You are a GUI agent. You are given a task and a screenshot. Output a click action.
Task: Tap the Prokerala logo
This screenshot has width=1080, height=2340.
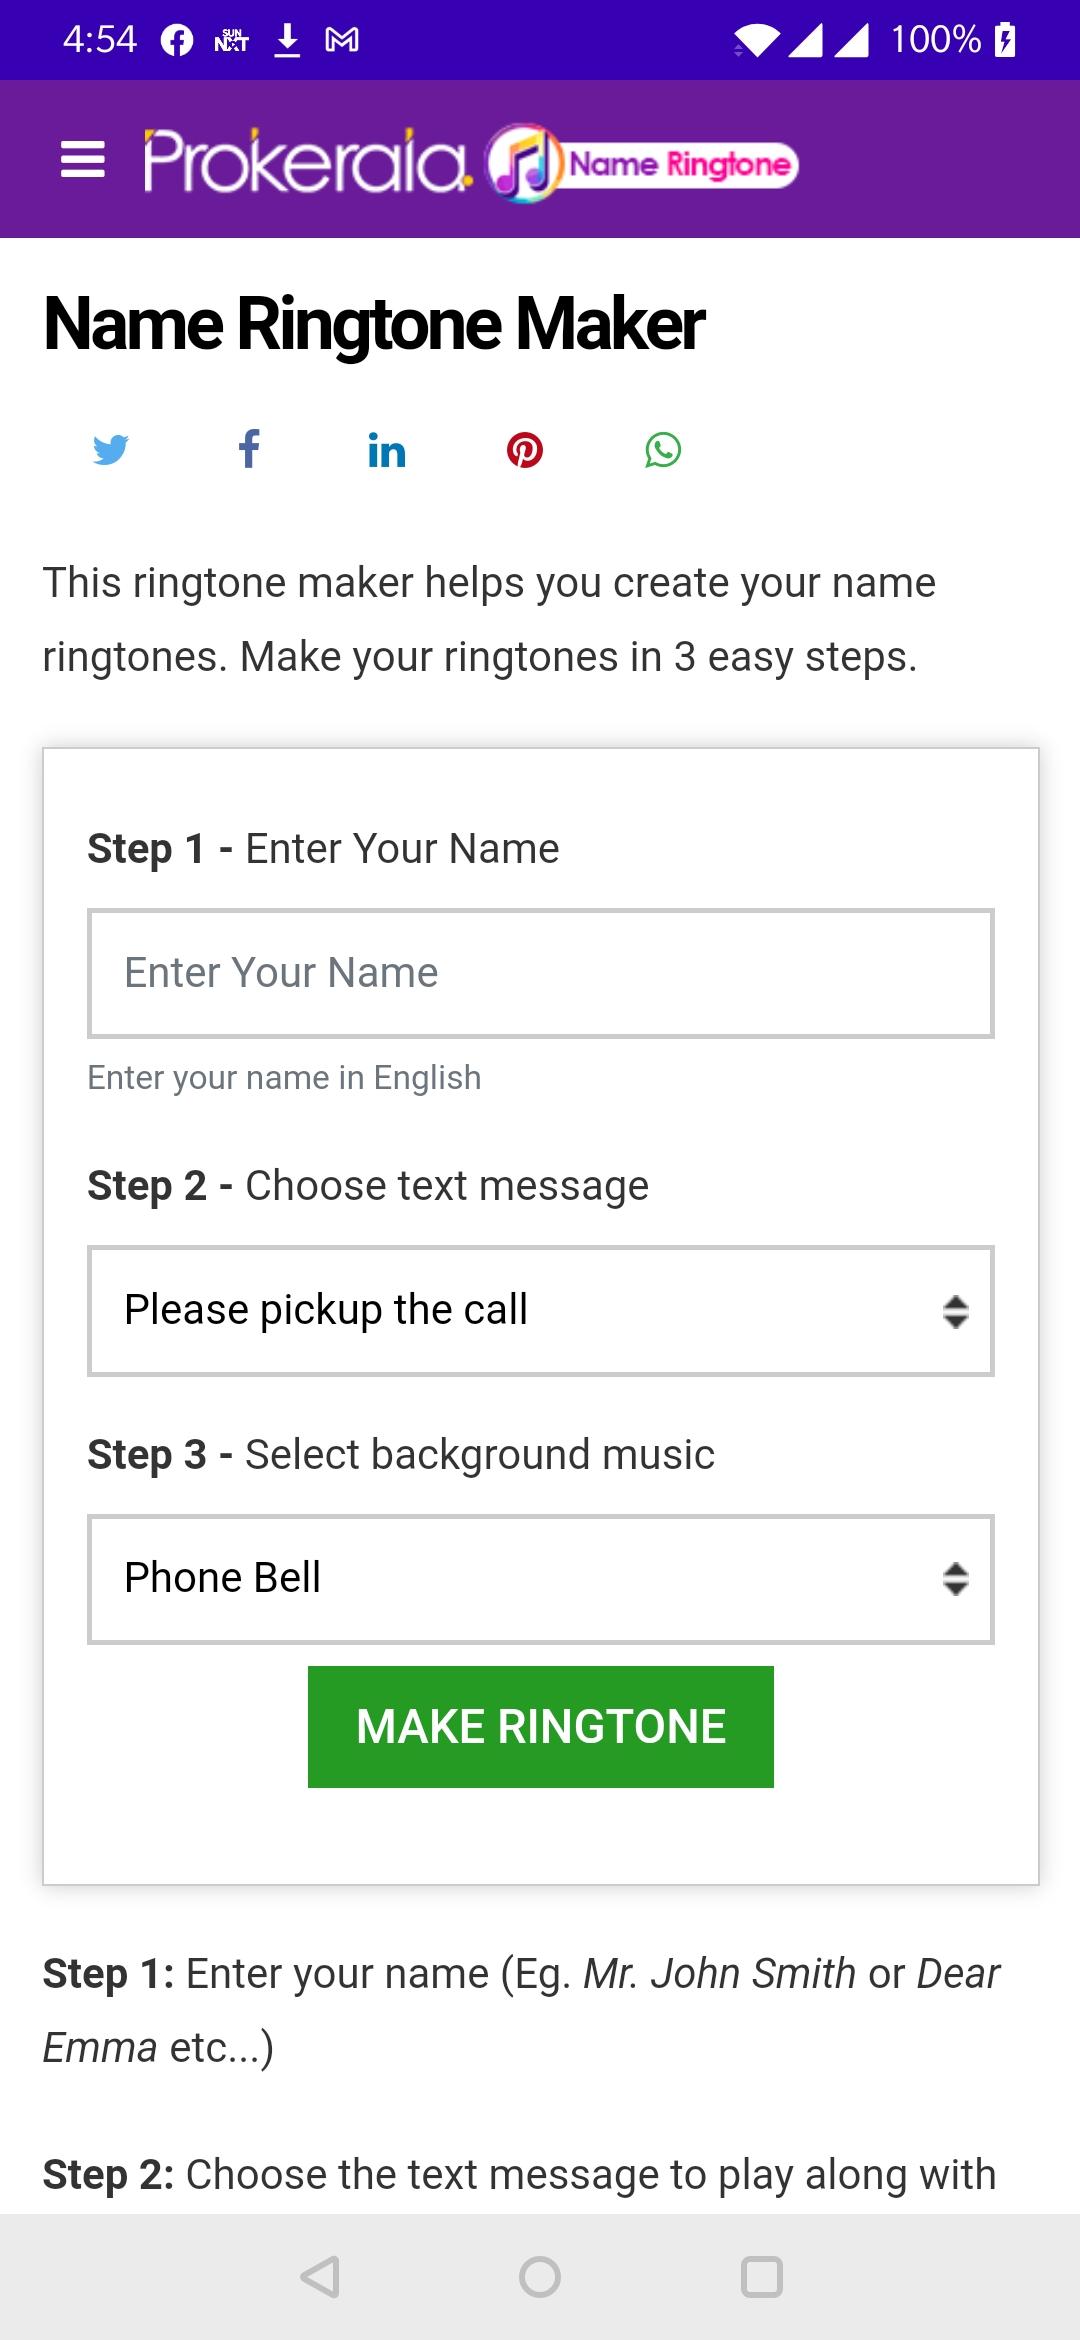click(x=307, y=161)
